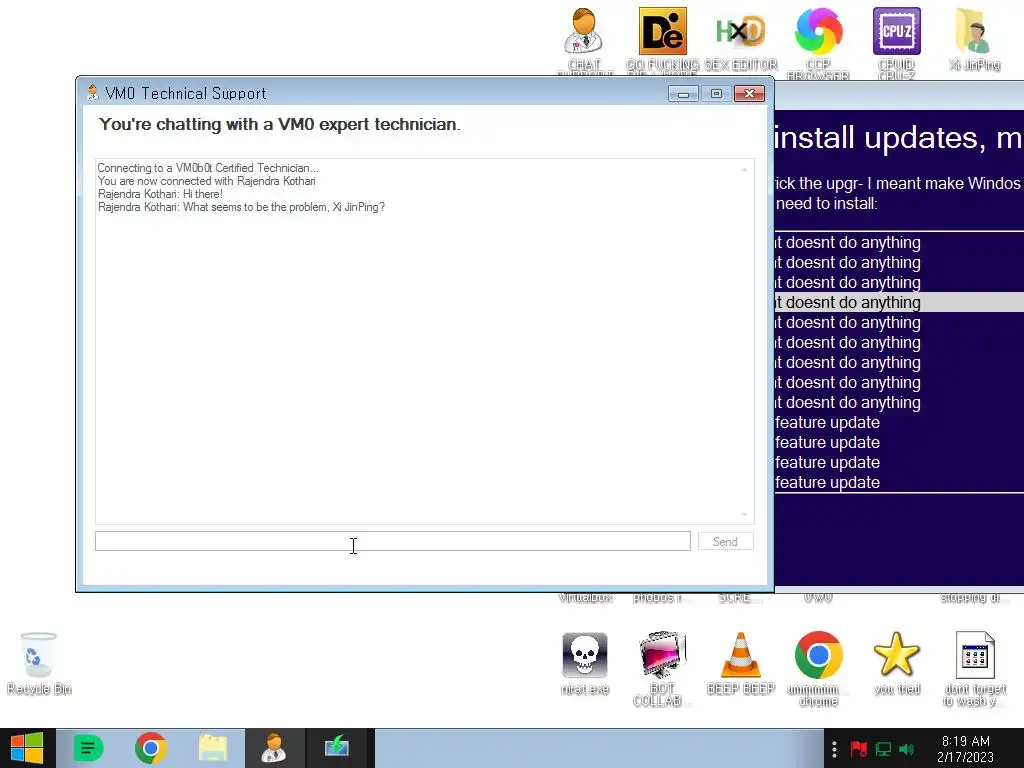Click the Windows Start button

(x=27, y=748)
